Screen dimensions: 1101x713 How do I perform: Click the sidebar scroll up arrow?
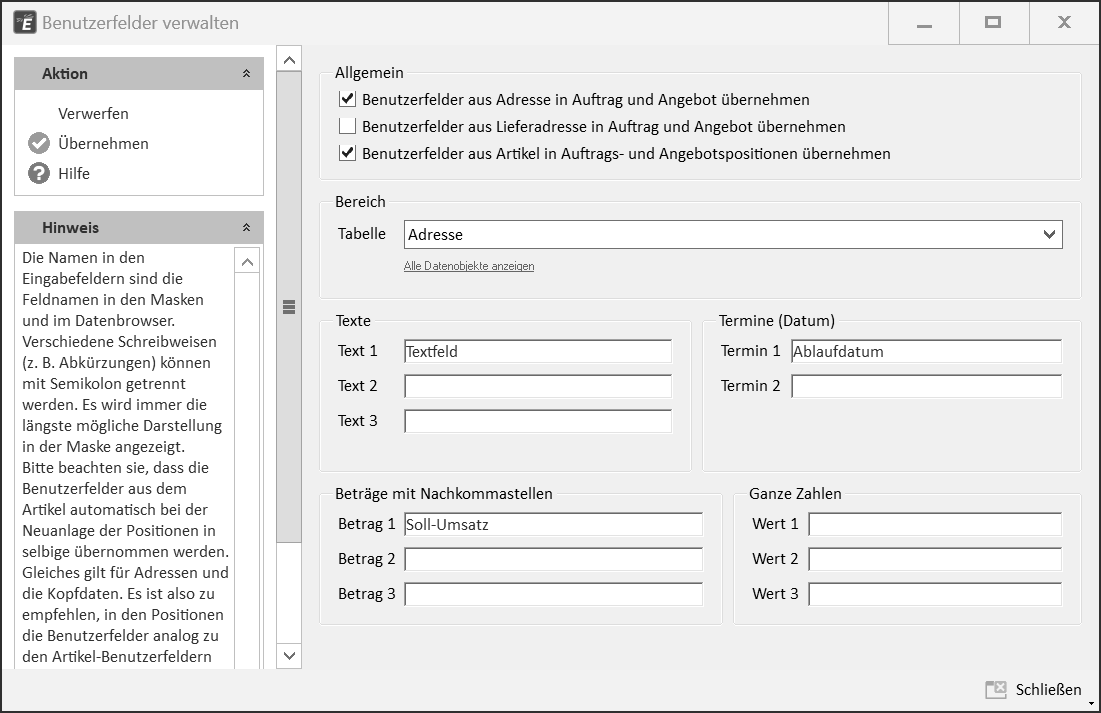tap(289, 60)
